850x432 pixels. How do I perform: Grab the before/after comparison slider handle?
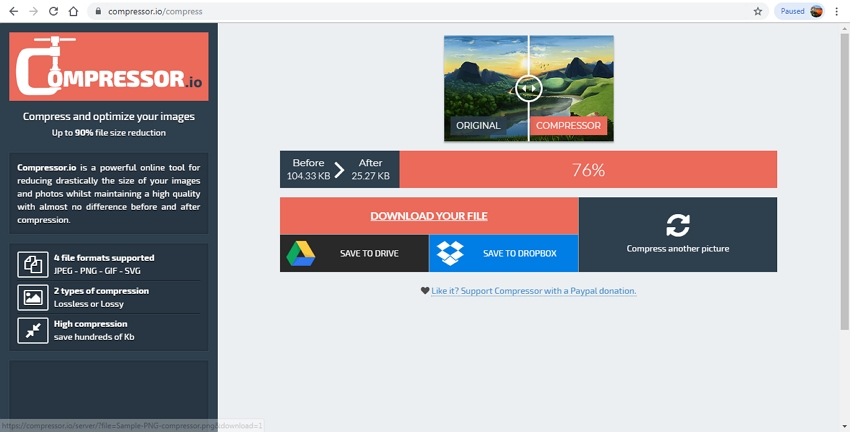tap(529, 88)
